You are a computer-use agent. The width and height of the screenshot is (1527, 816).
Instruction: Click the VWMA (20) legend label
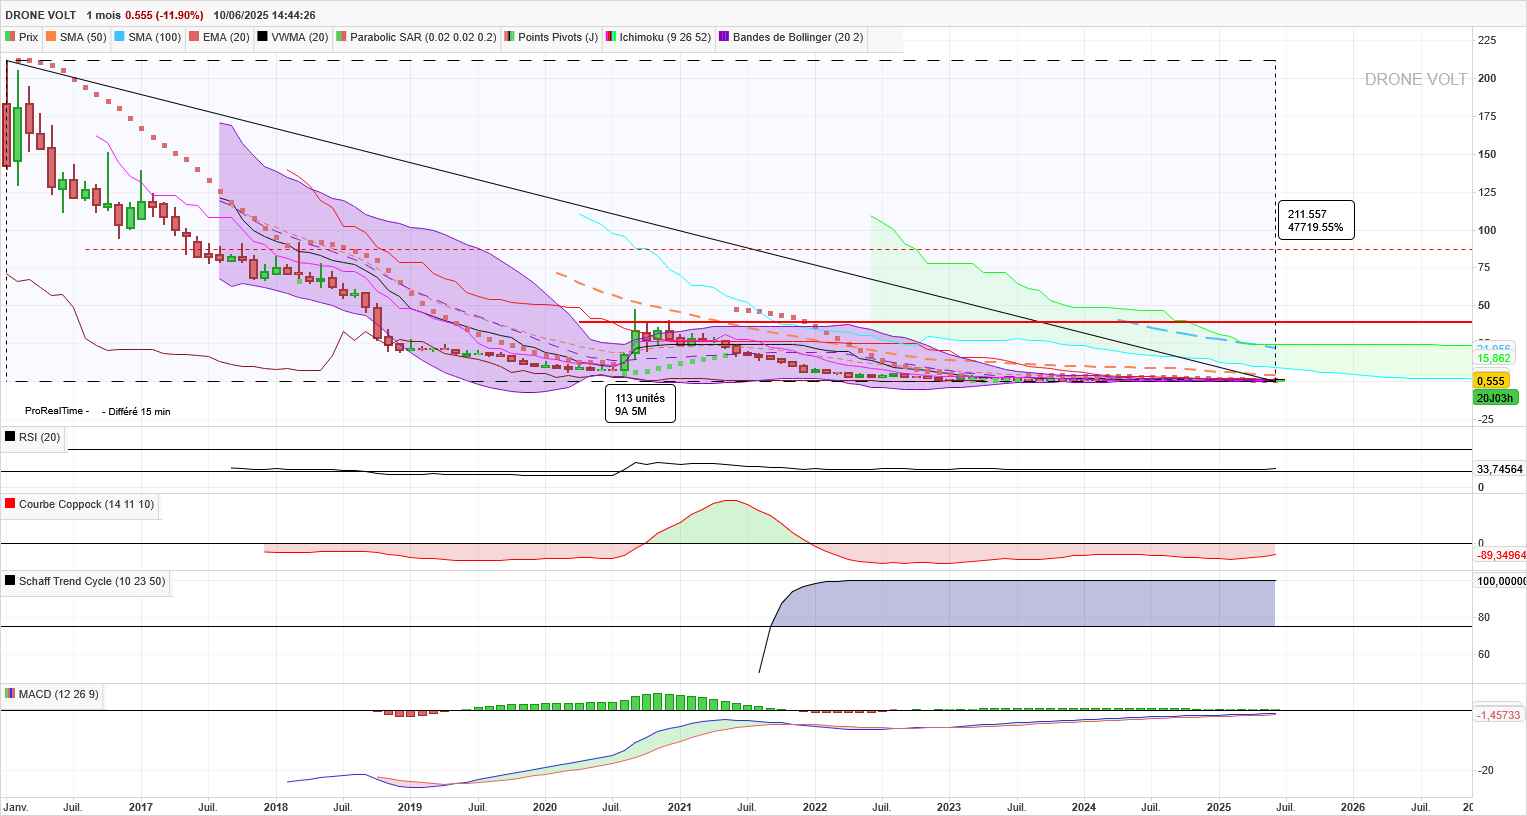coord(299,37)
